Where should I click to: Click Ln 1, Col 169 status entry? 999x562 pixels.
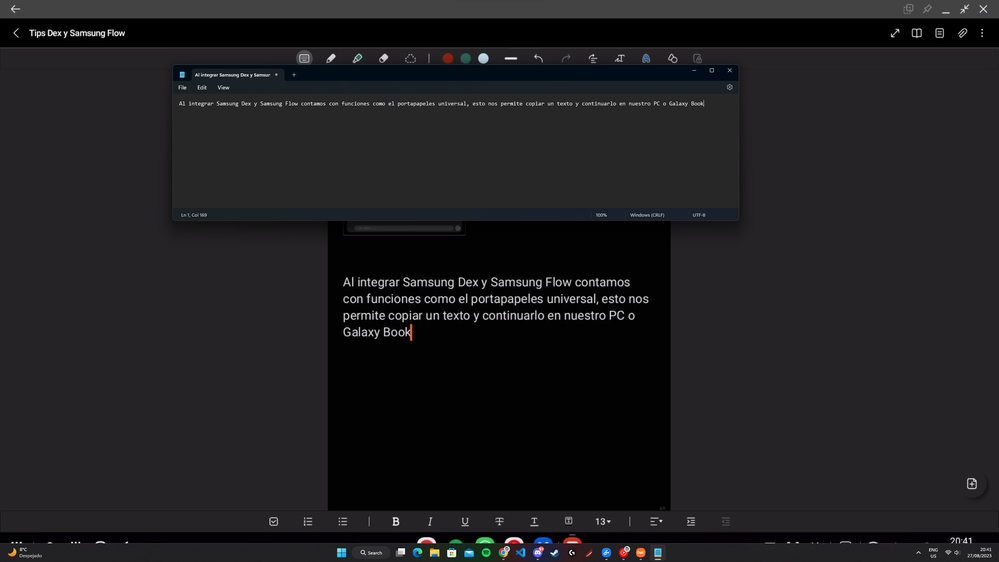(194, 215)
